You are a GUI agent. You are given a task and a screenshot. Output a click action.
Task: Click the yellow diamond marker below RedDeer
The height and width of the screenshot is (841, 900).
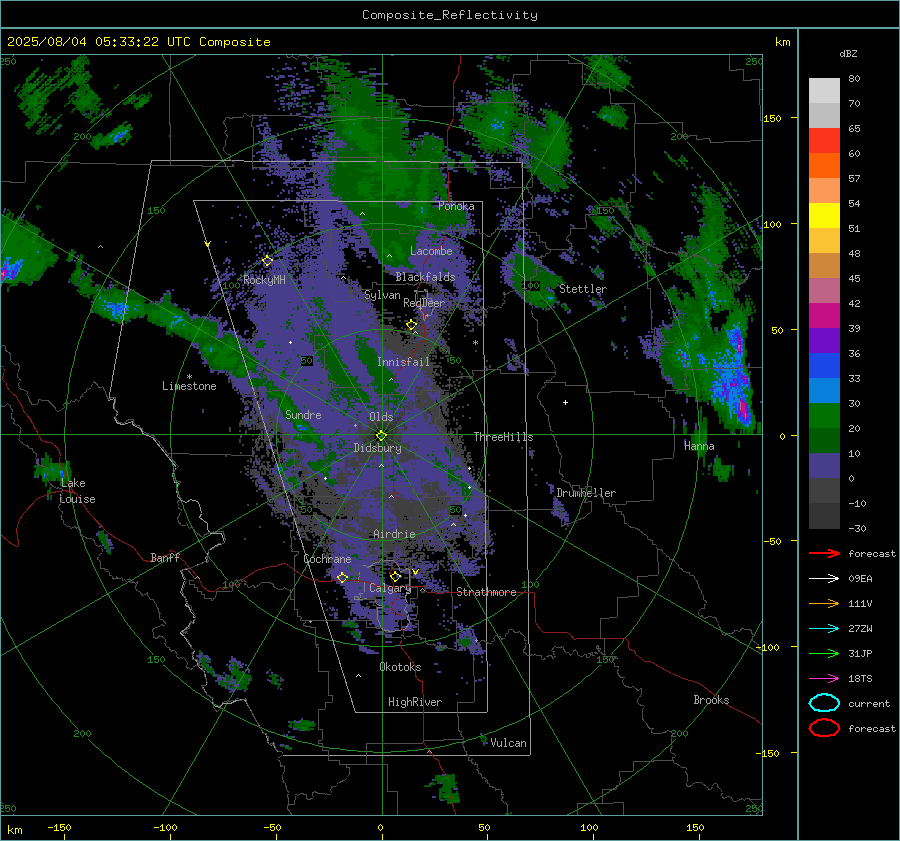click(411, 325)
